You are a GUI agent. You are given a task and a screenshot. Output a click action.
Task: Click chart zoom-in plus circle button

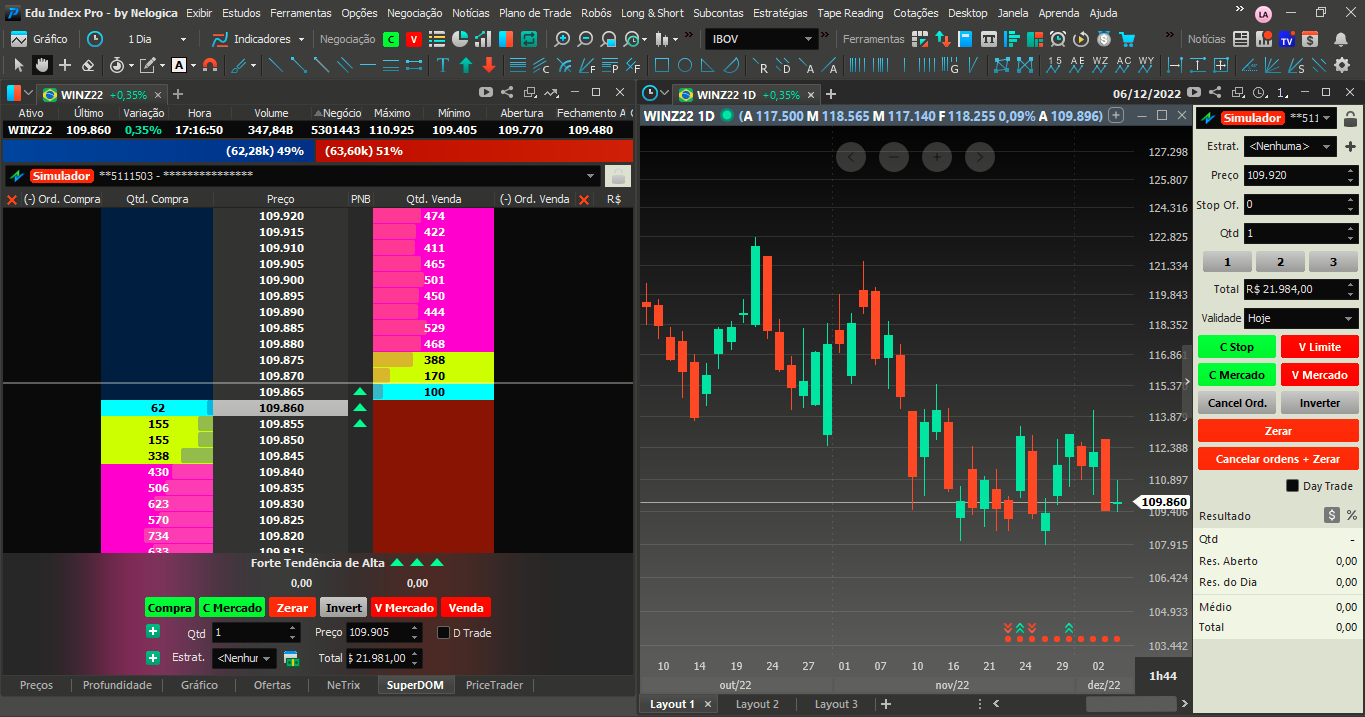coord(937,157)
